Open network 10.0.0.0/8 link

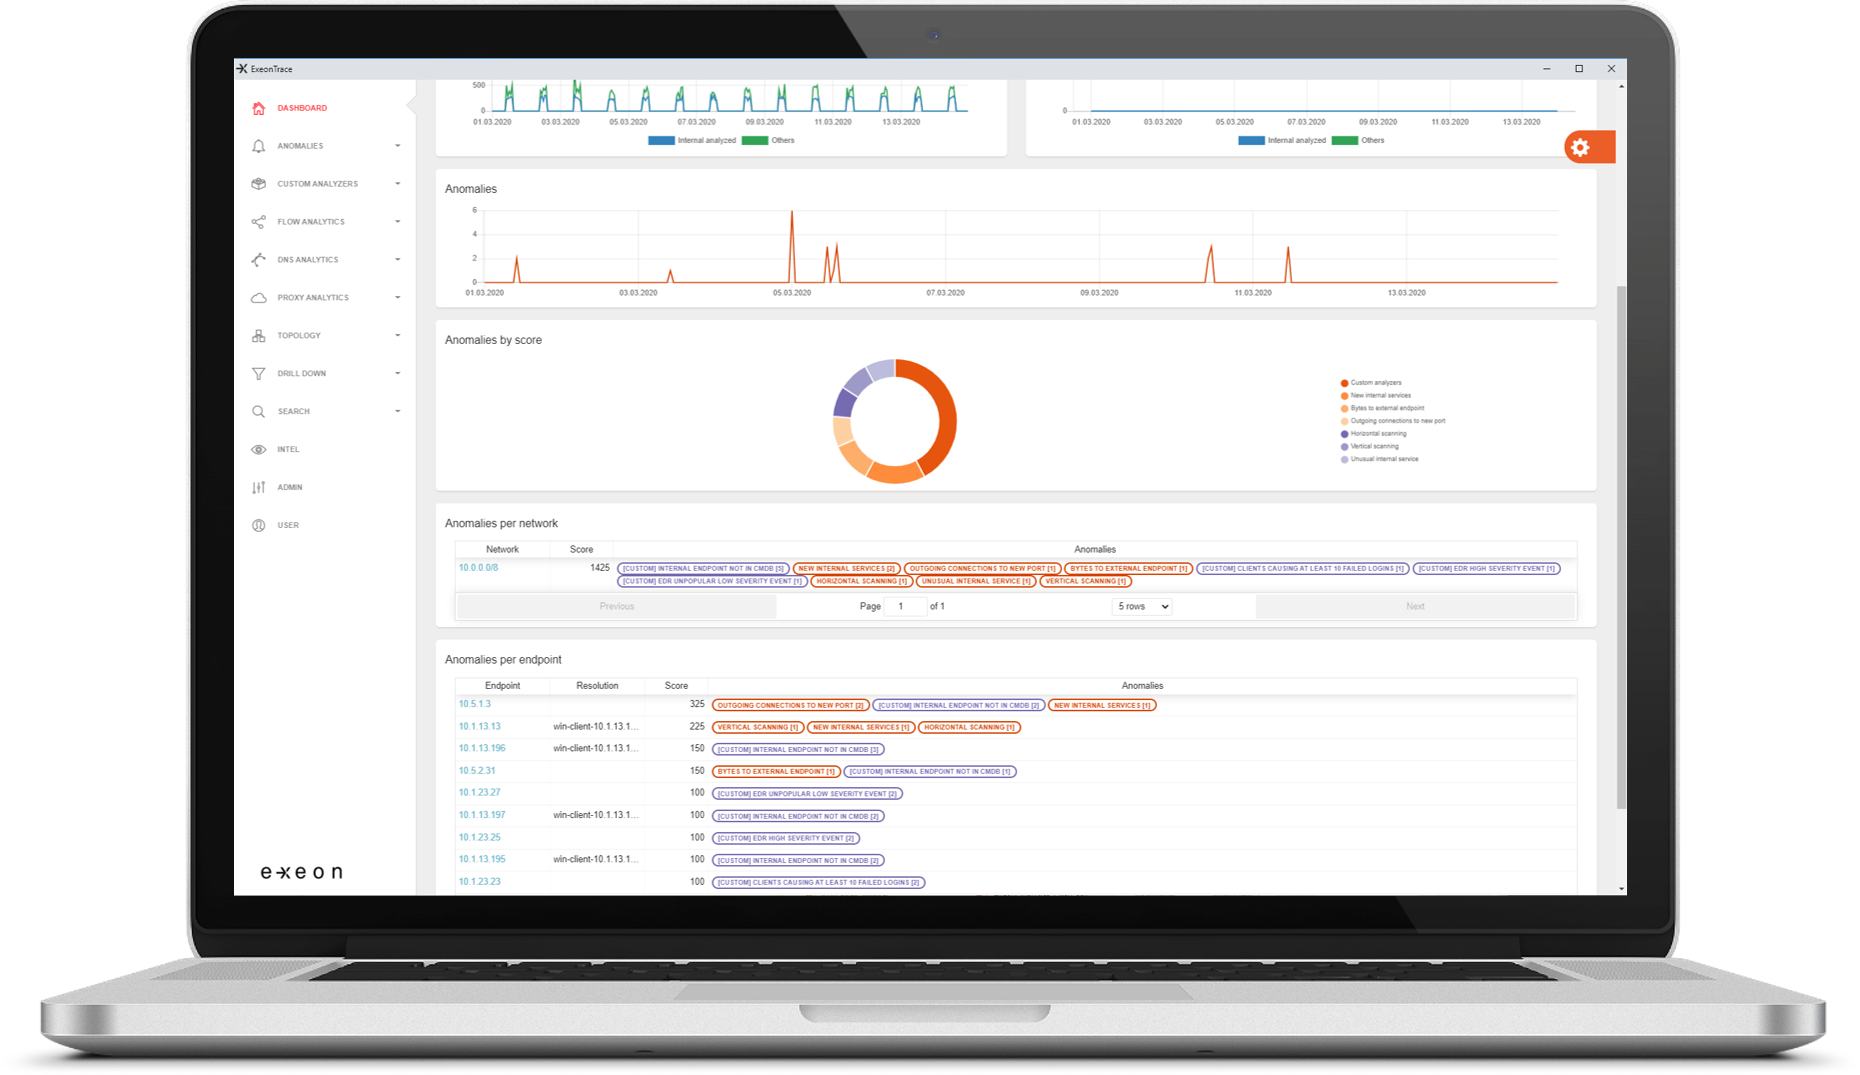pyautogui.click(x=478, y=568)
